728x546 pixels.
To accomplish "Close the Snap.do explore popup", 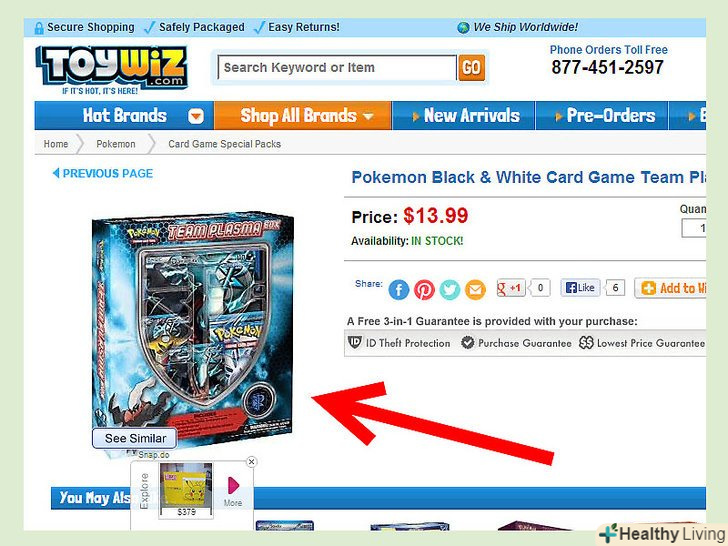I will (251, 462).
